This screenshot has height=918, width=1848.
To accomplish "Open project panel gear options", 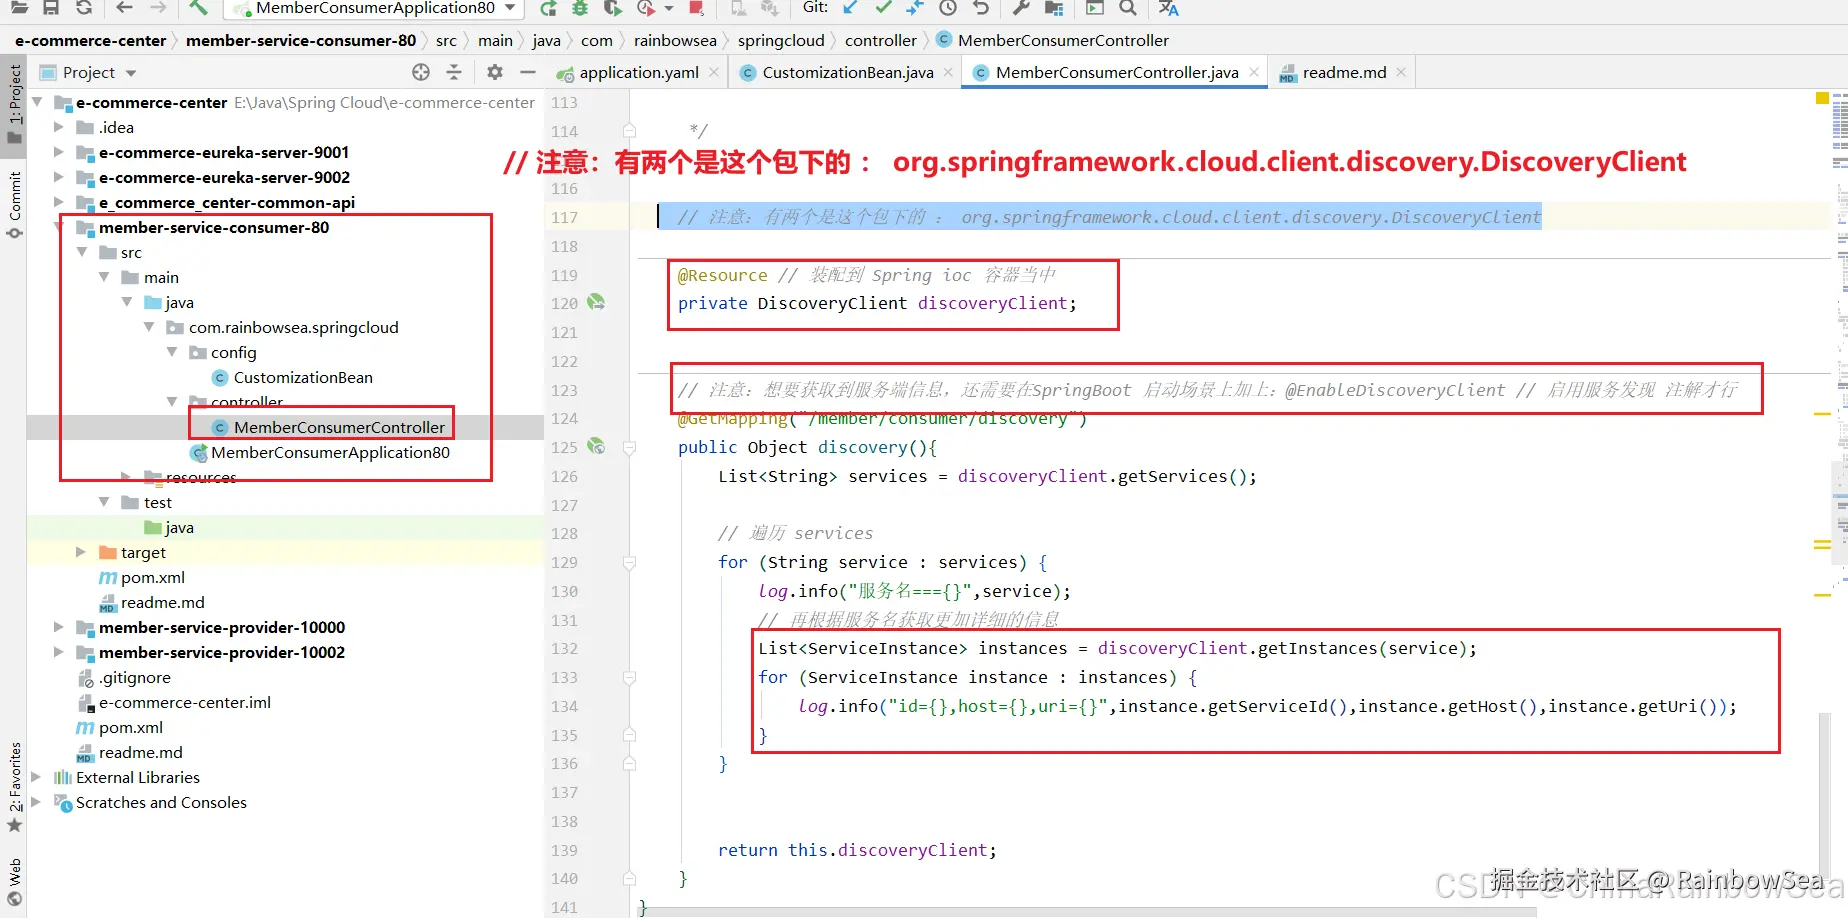I will pyautogui.click(x=495, y=72).
